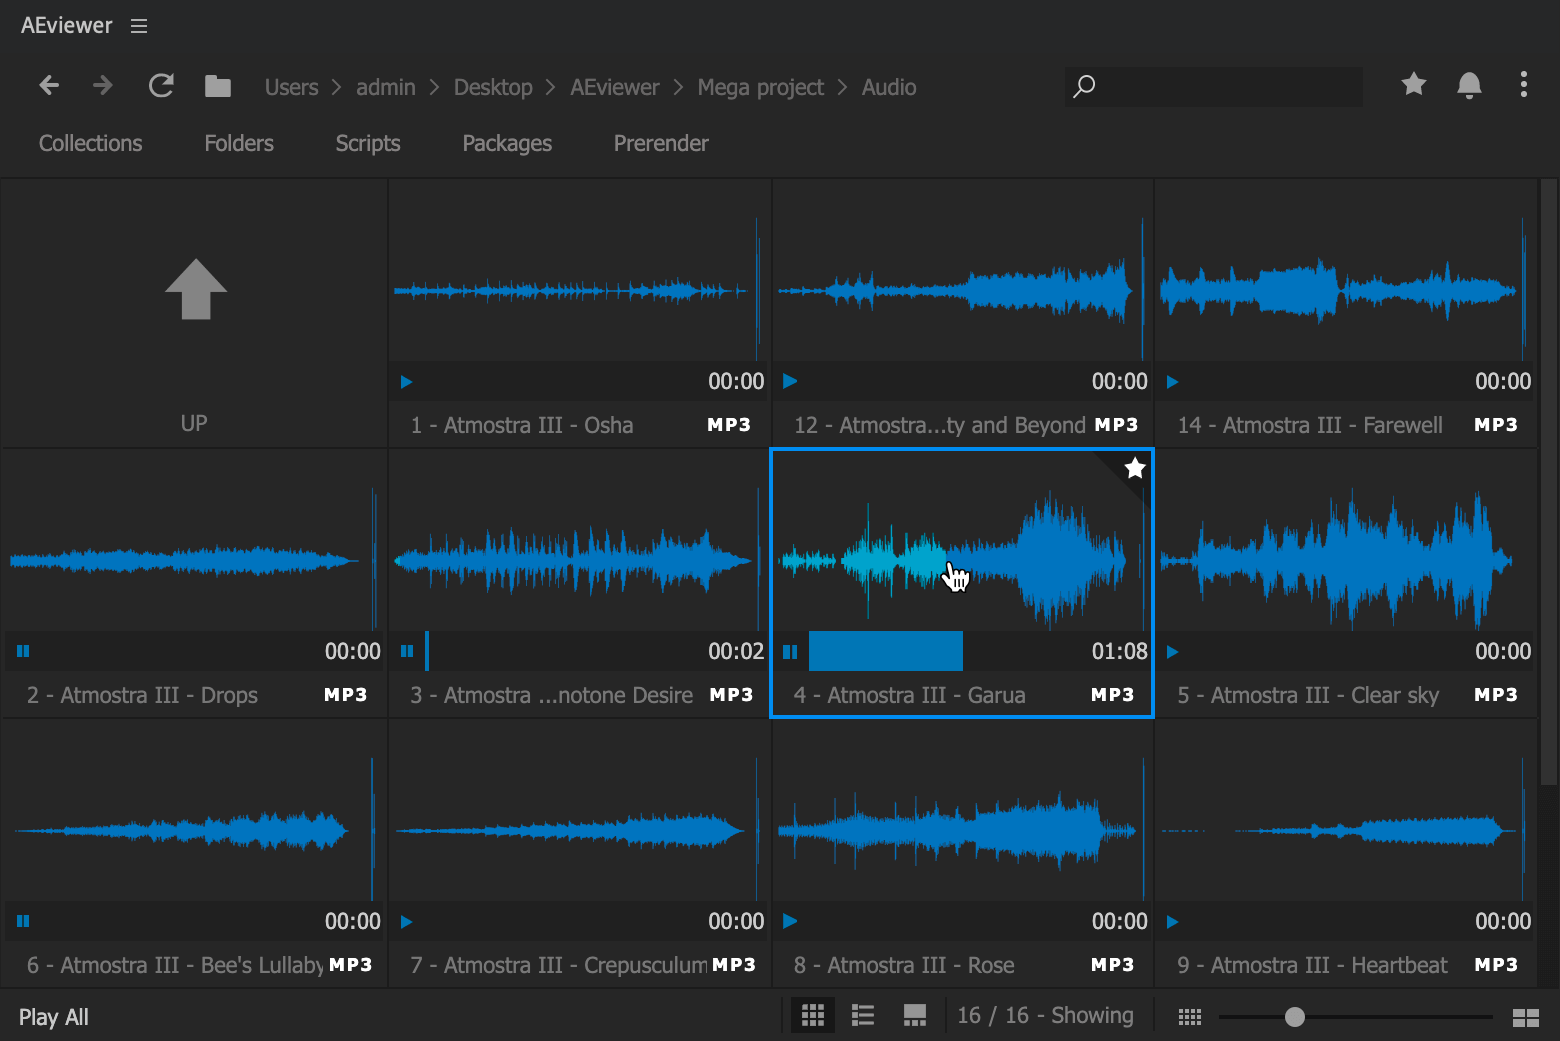
Task: Open the AEviewer hamburger menu
Action: [139, 26]
